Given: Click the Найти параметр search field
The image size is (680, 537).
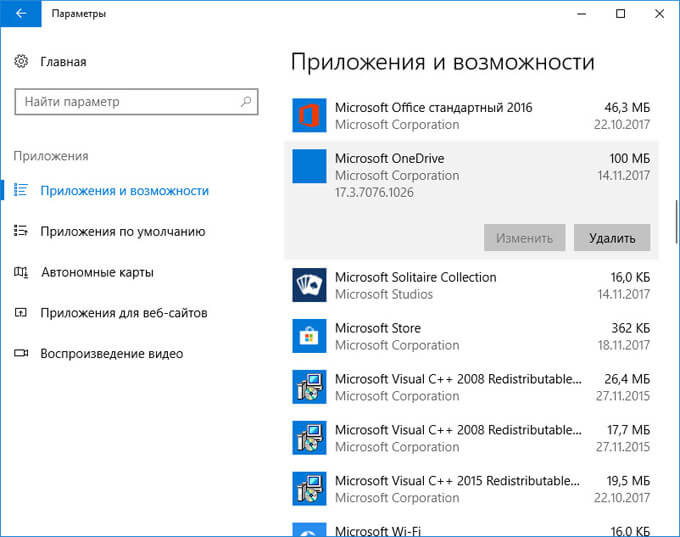Looking at the screenshot, I should click(x=125, y=102).
